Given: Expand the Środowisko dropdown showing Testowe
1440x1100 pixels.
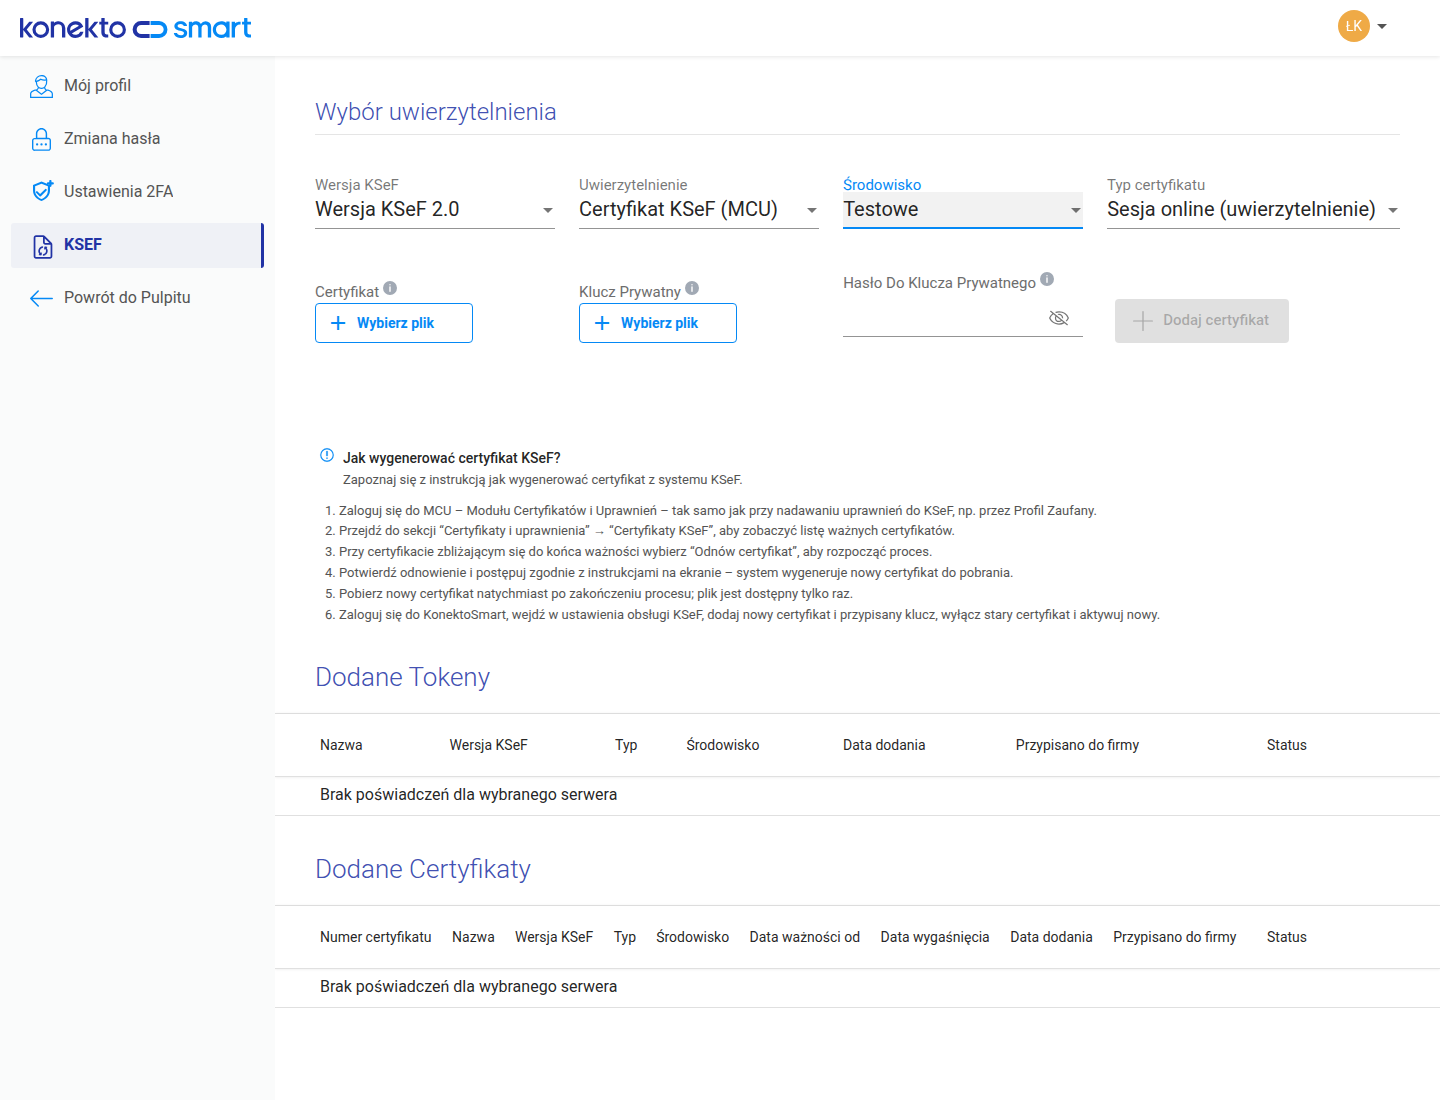Looking at the screenshot, I should [x=963, y=209].
